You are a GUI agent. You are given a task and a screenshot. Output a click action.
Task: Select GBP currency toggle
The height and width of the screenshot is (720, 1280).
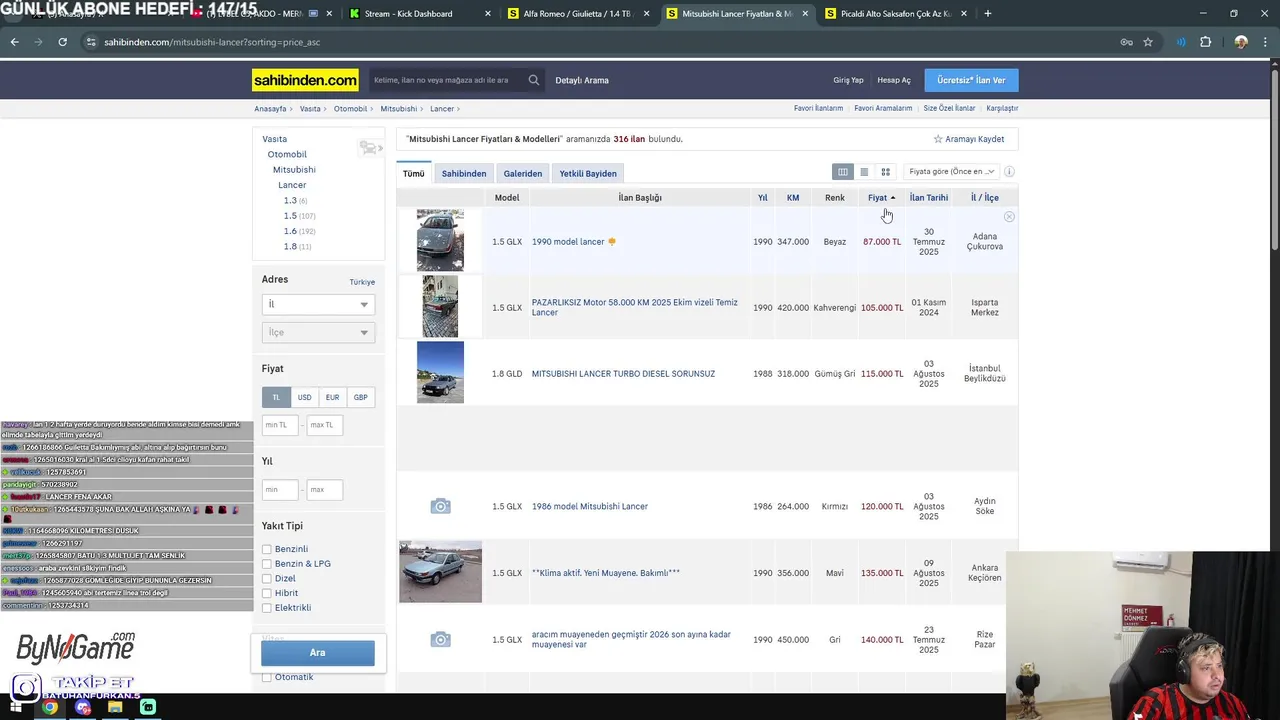coord(360,397)
